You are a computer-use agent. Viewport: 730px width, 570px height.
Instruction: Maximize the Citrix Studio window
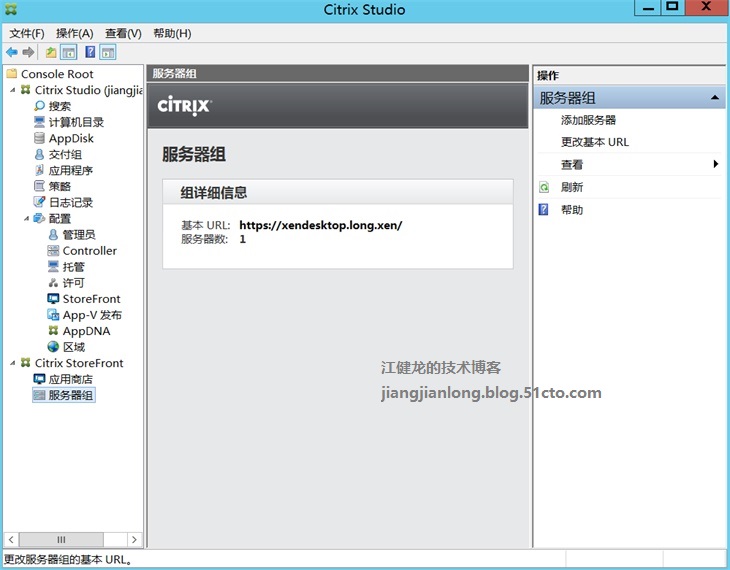(672, 7)
